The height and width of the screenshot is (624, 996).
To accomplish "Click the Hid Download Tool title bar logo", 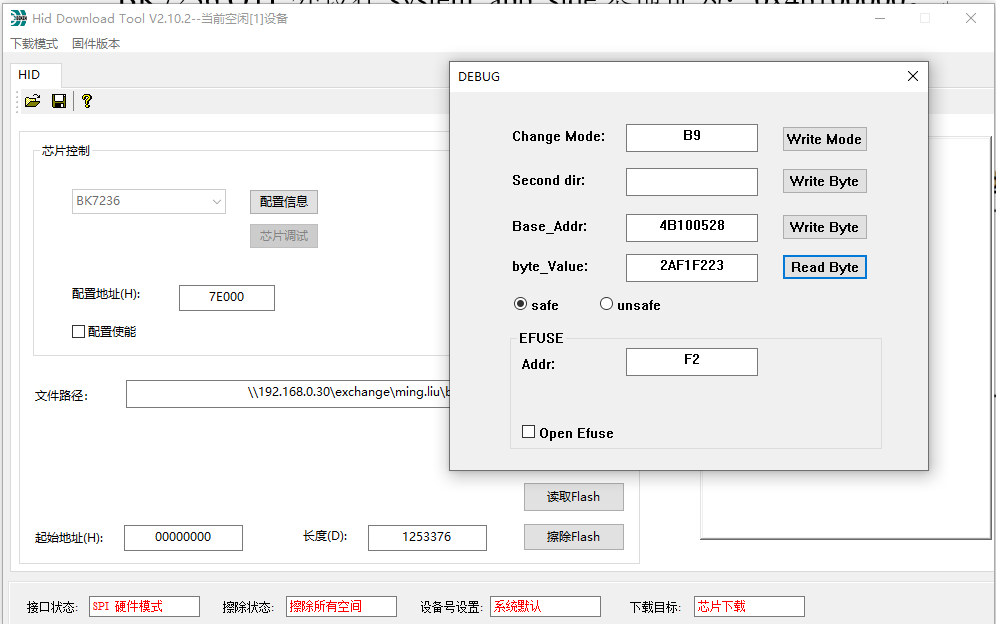I will (x=18, y=18).
